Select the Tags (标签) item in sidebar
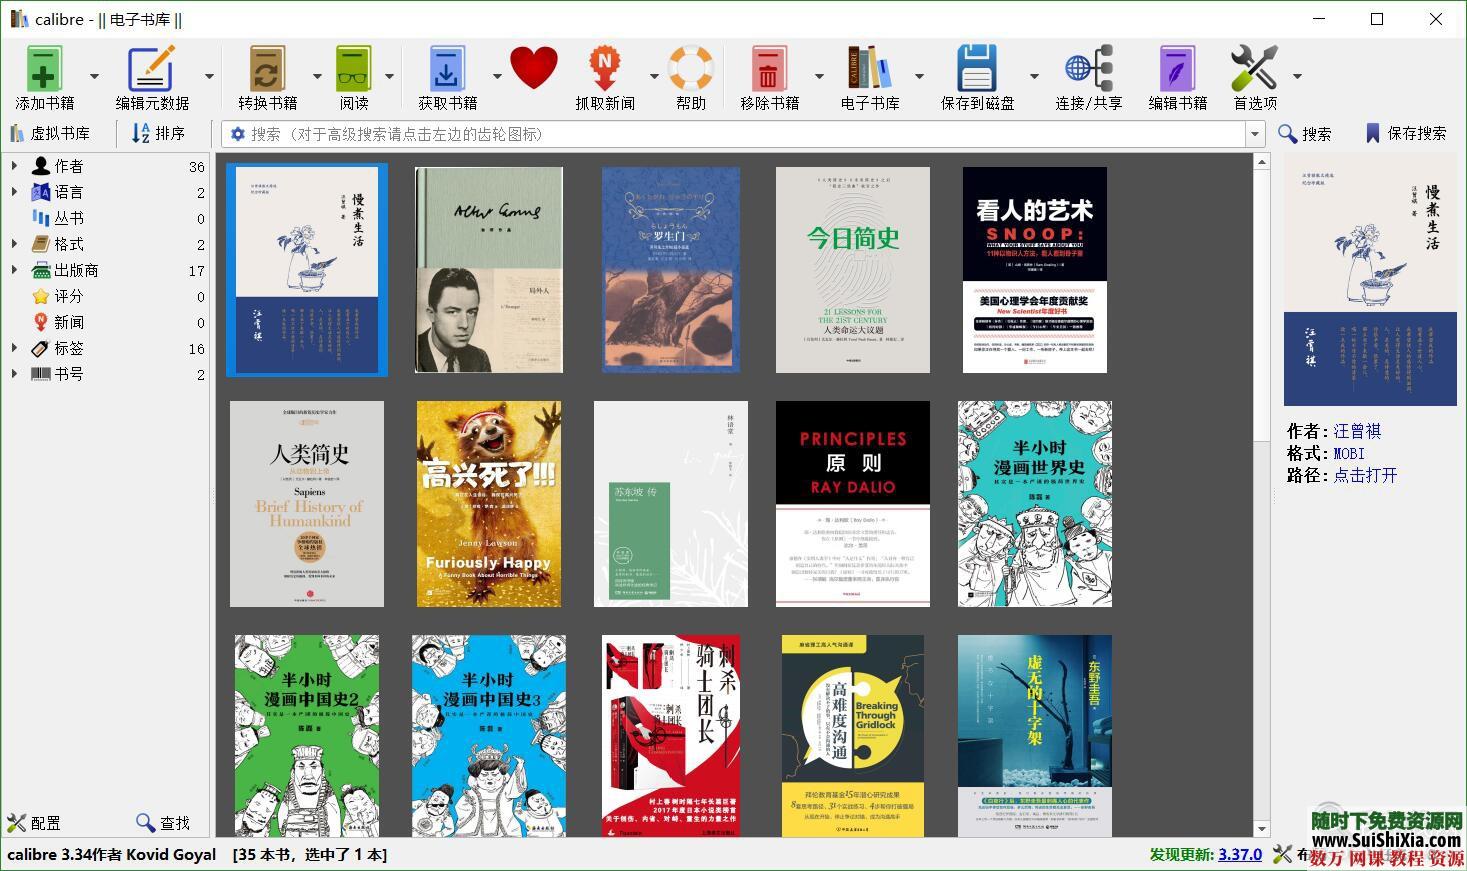The image size is (1467, 871). coord(68,348)
